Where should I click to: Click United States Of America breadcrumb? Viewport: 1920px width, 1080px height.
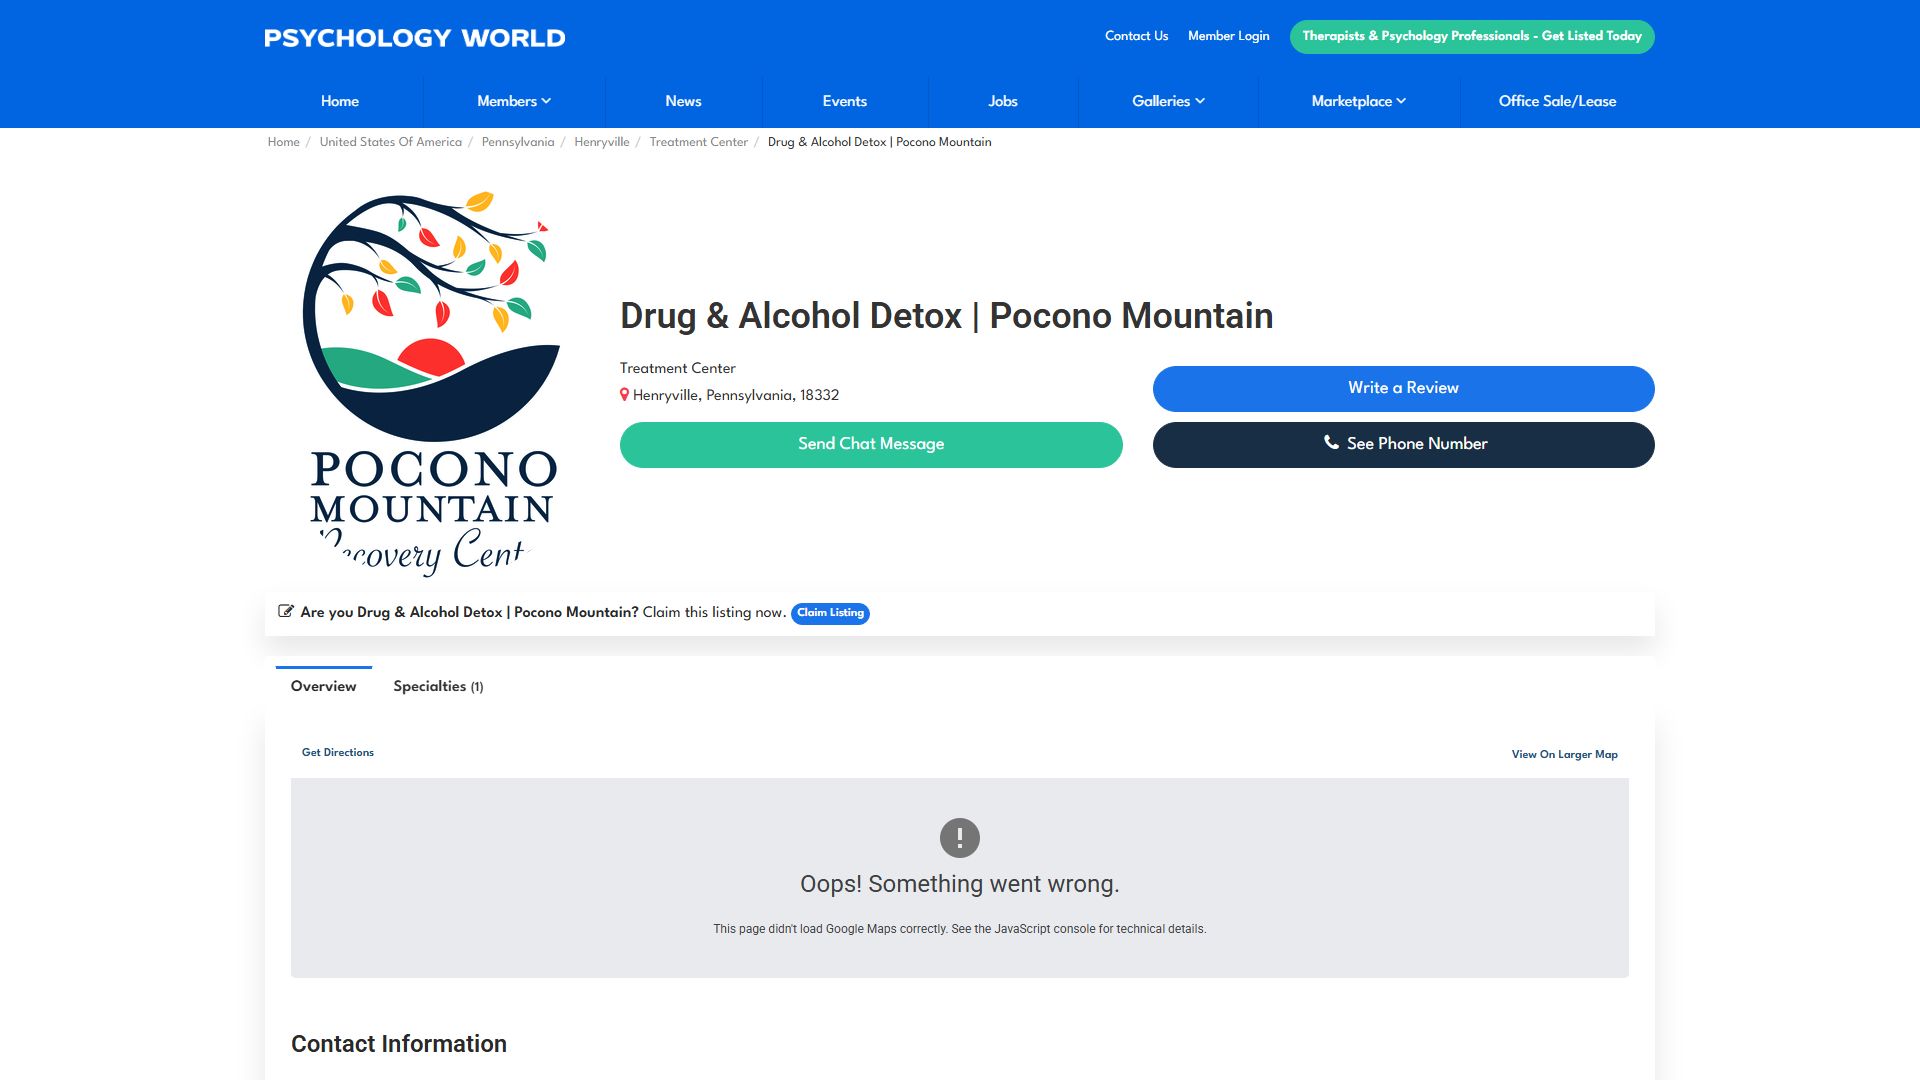390,142
